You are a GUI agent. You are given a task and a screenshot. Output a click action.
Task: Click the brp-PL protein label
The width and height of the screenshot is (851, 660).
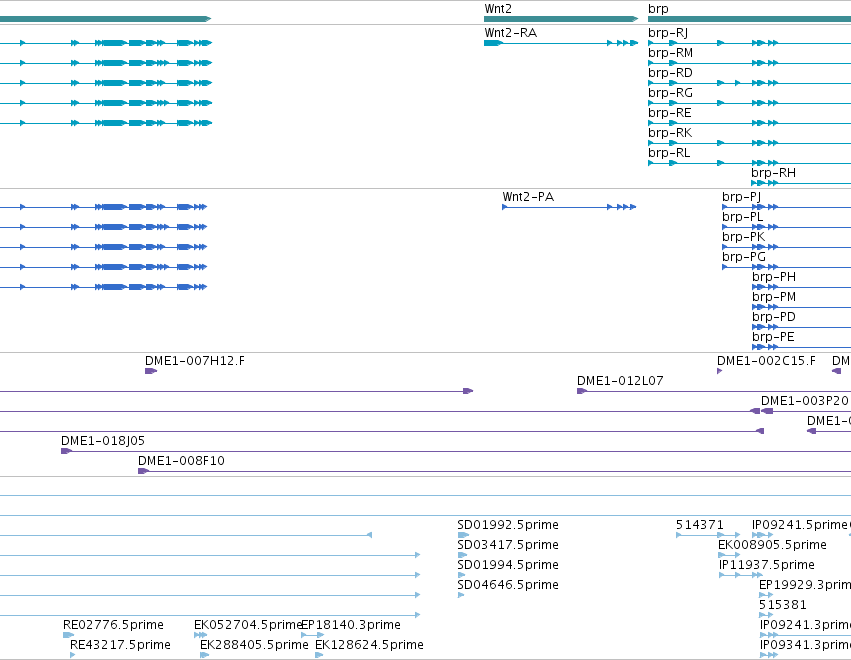tap(742, 217)
